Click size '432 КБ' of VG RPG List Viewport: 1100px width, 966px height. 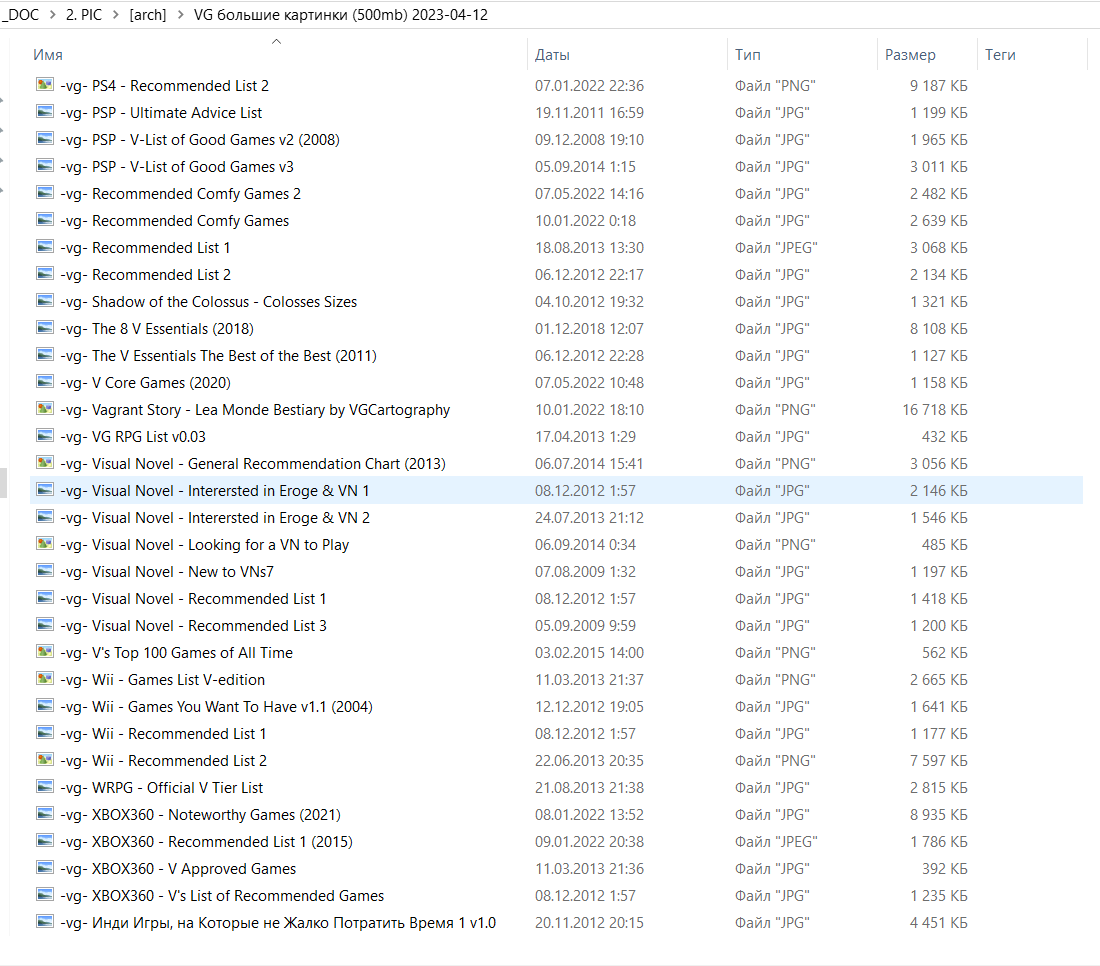coord(944,436)
